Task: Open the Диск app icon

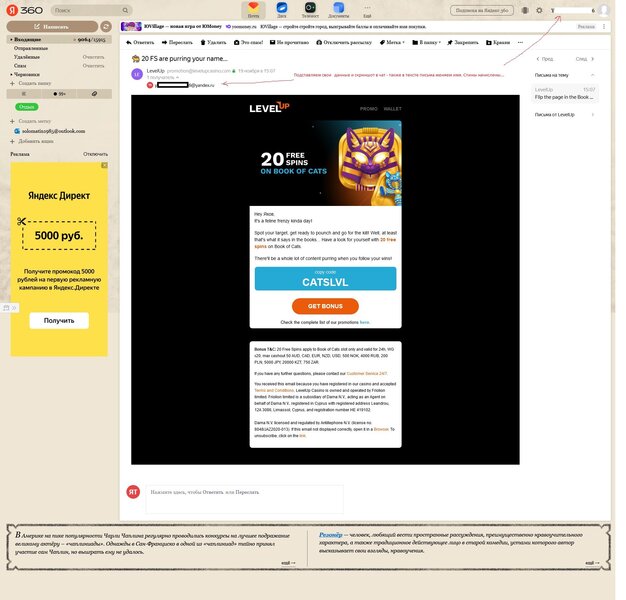Action: click(x=281, y=9)
